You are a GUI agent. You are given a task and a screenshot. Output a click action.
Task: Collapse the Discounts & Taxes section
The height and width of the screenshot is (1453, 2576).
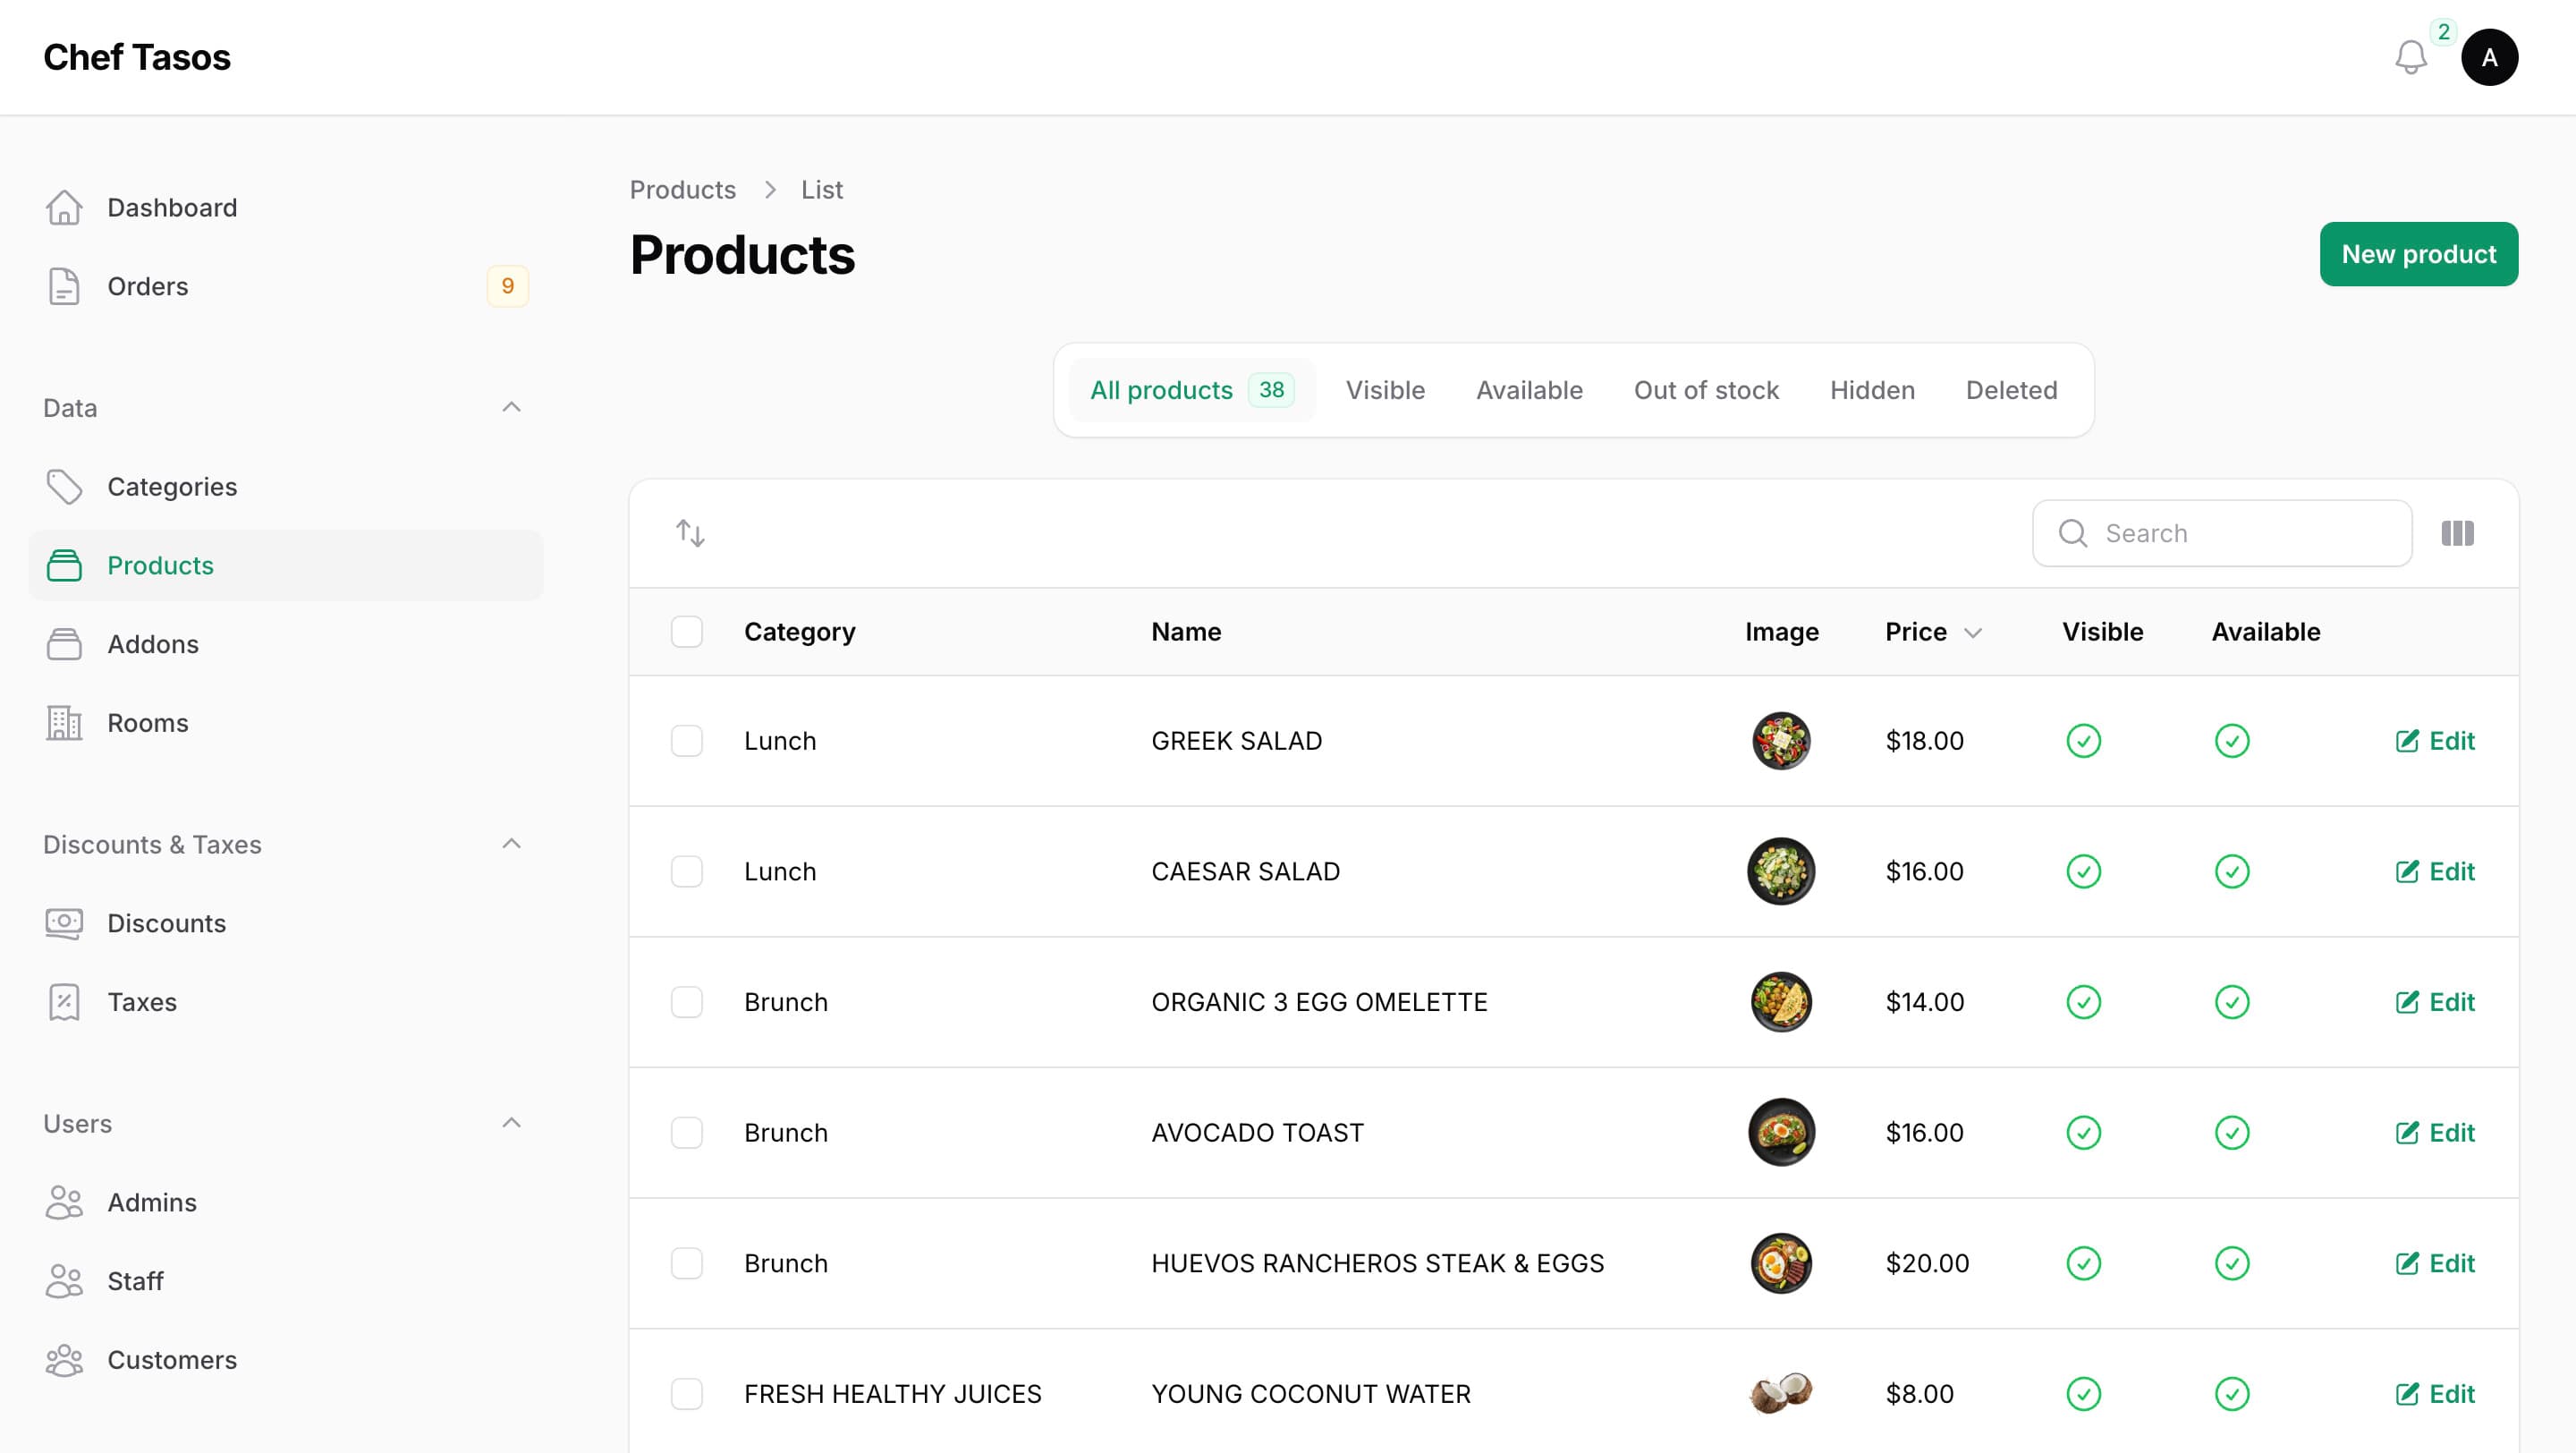point(512,843)
